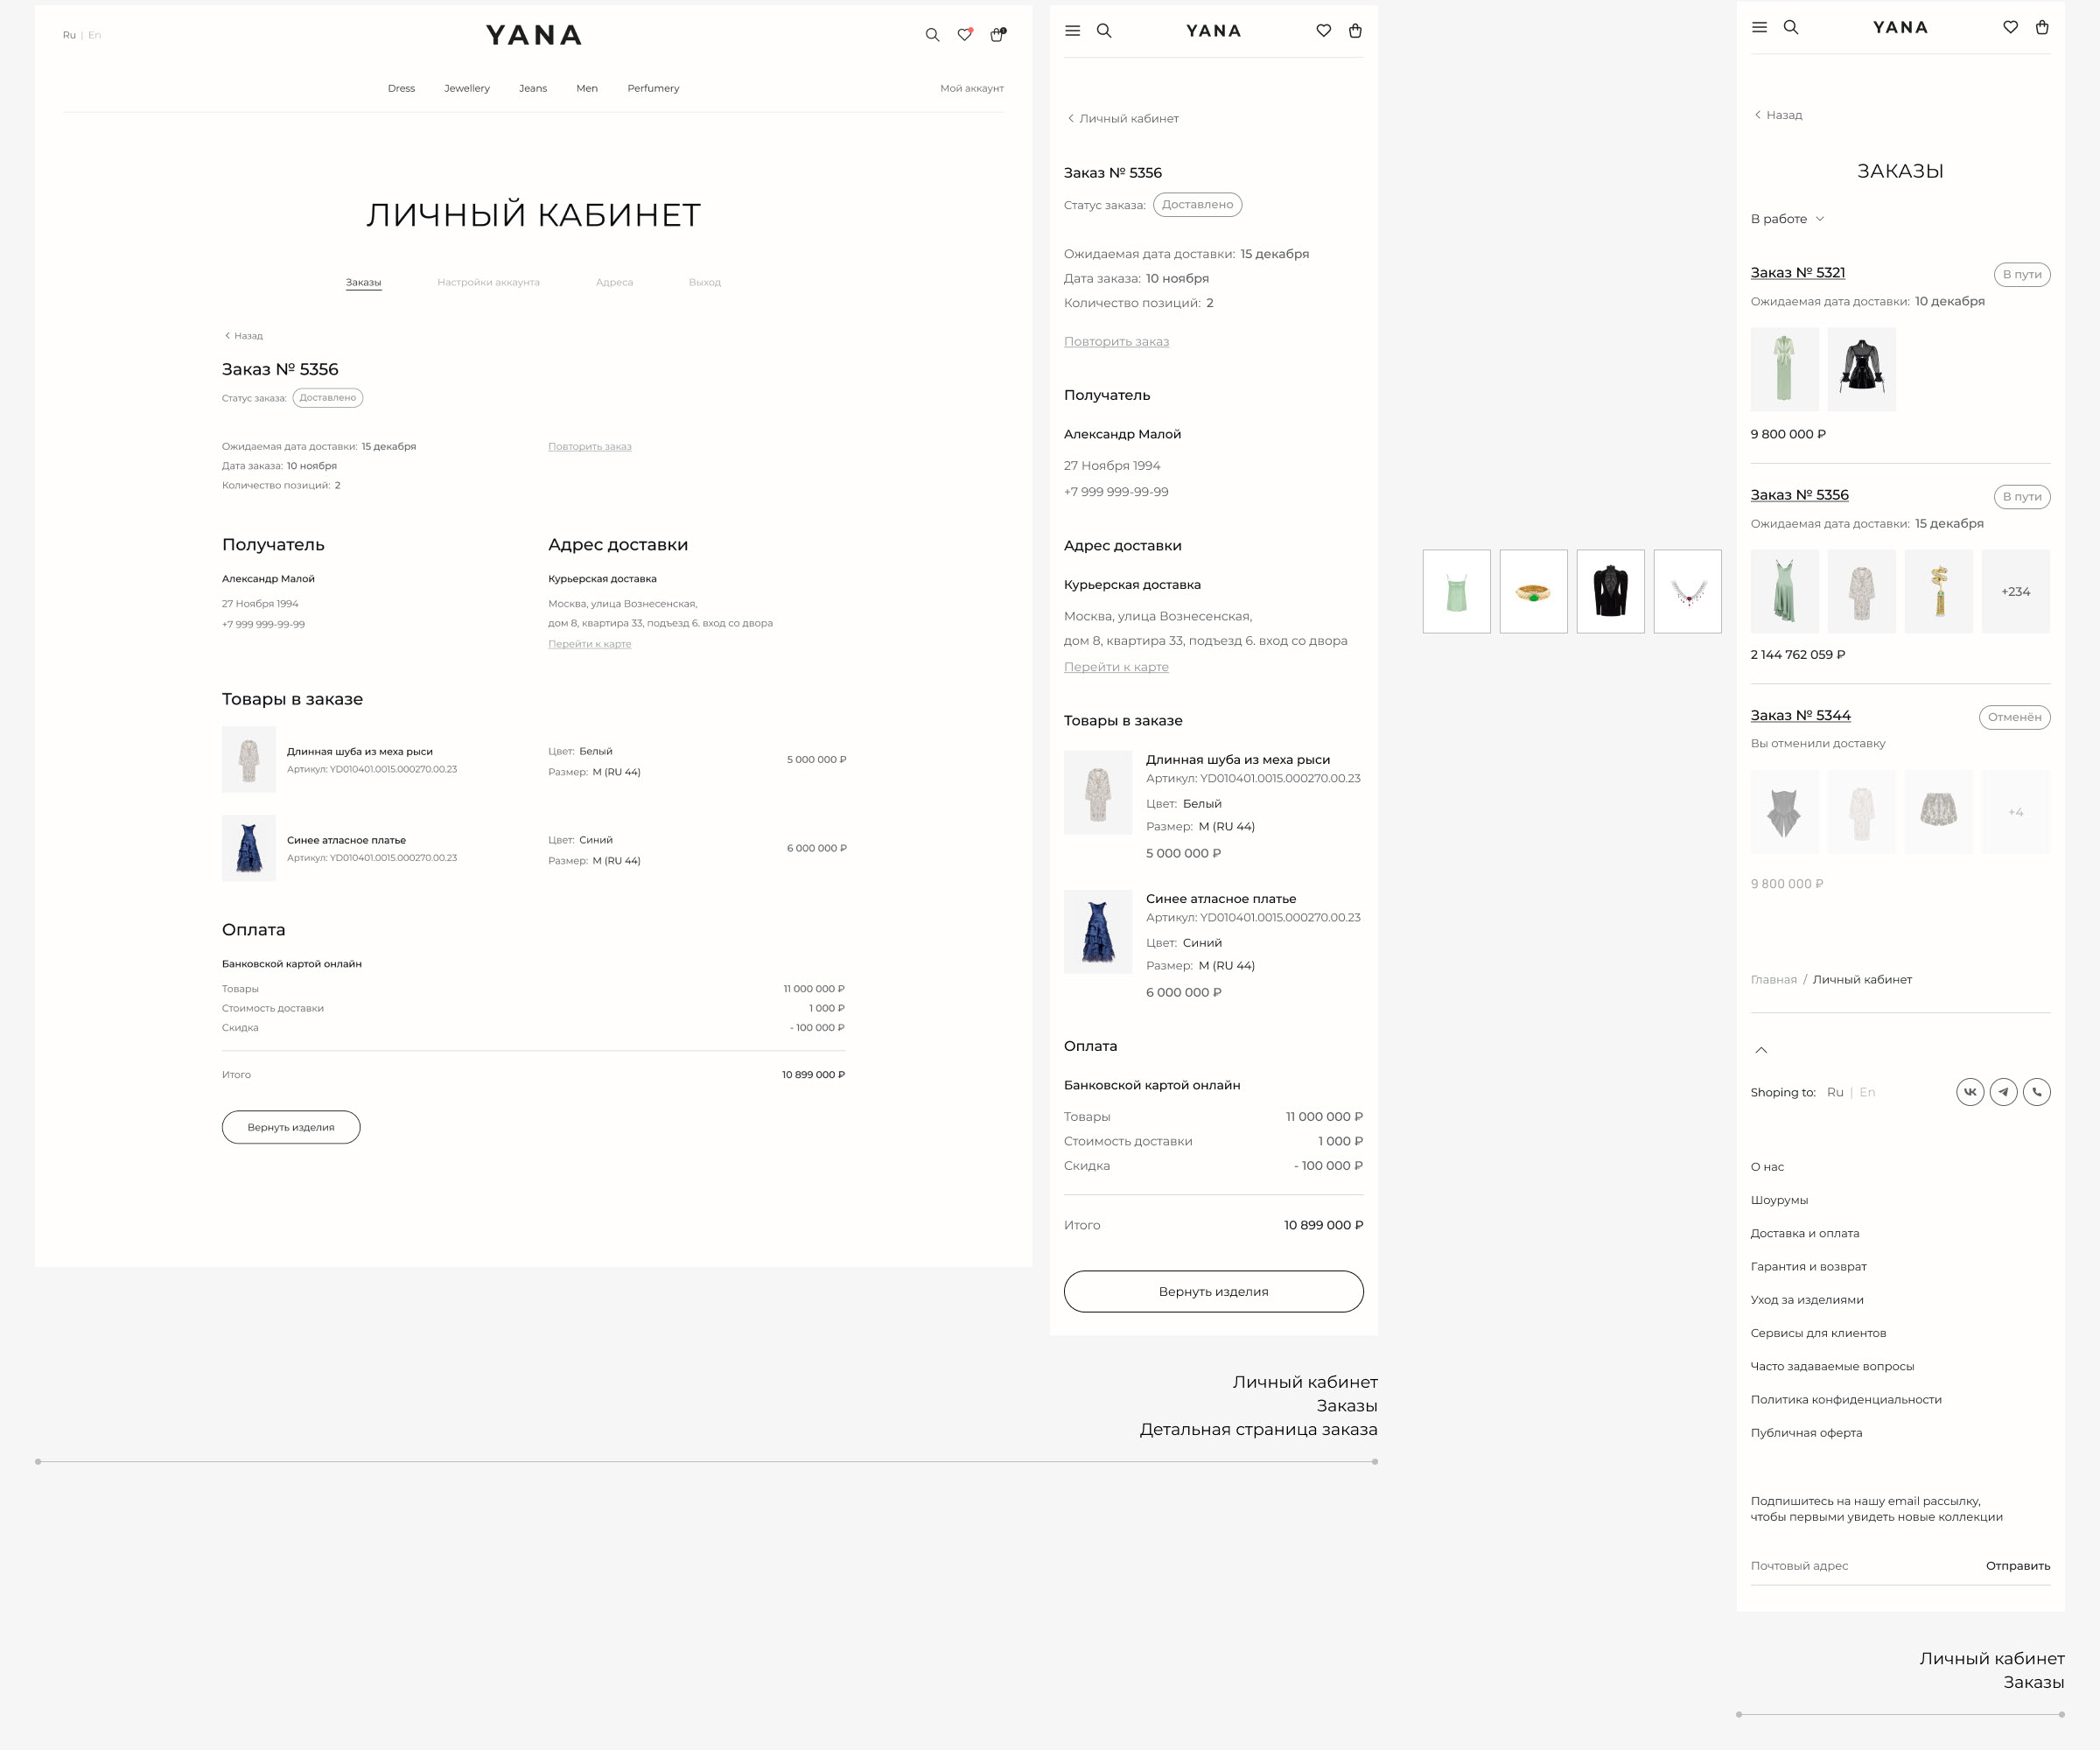Viewport: 2100px width, 1750px height.
Task: Select En language in mobile footer
Action: click(1867, 1092)
